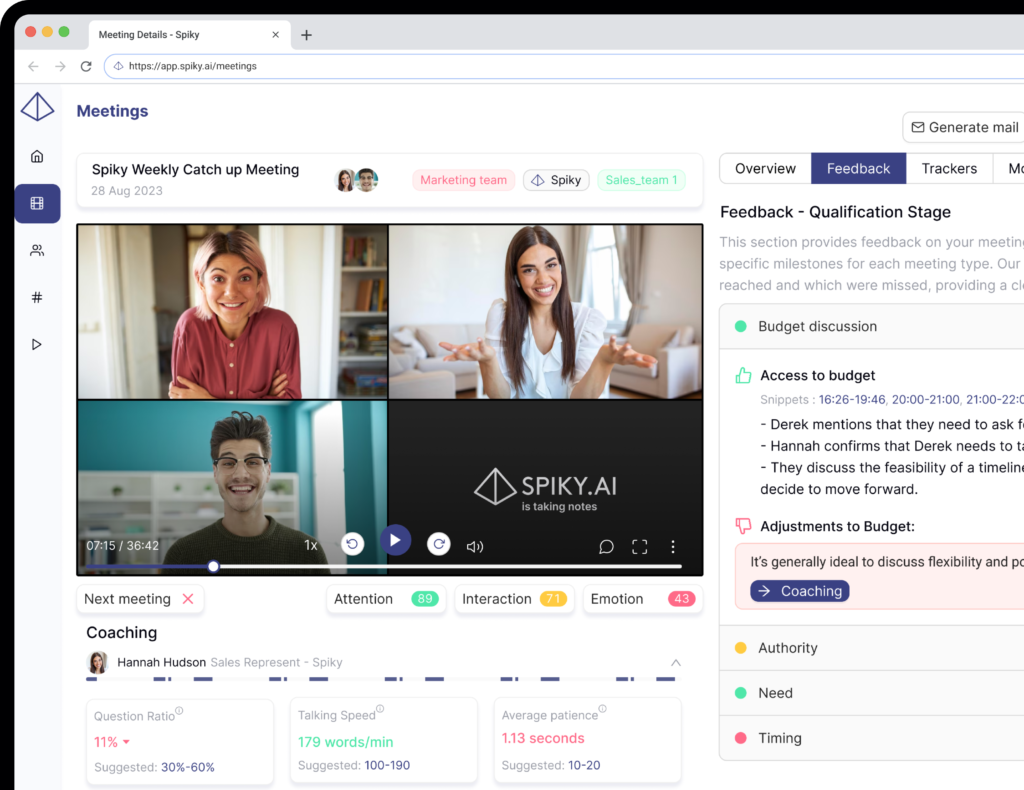Play the meeting video
This screenshot has width=1024, height=790.
(x=395, y=540)
